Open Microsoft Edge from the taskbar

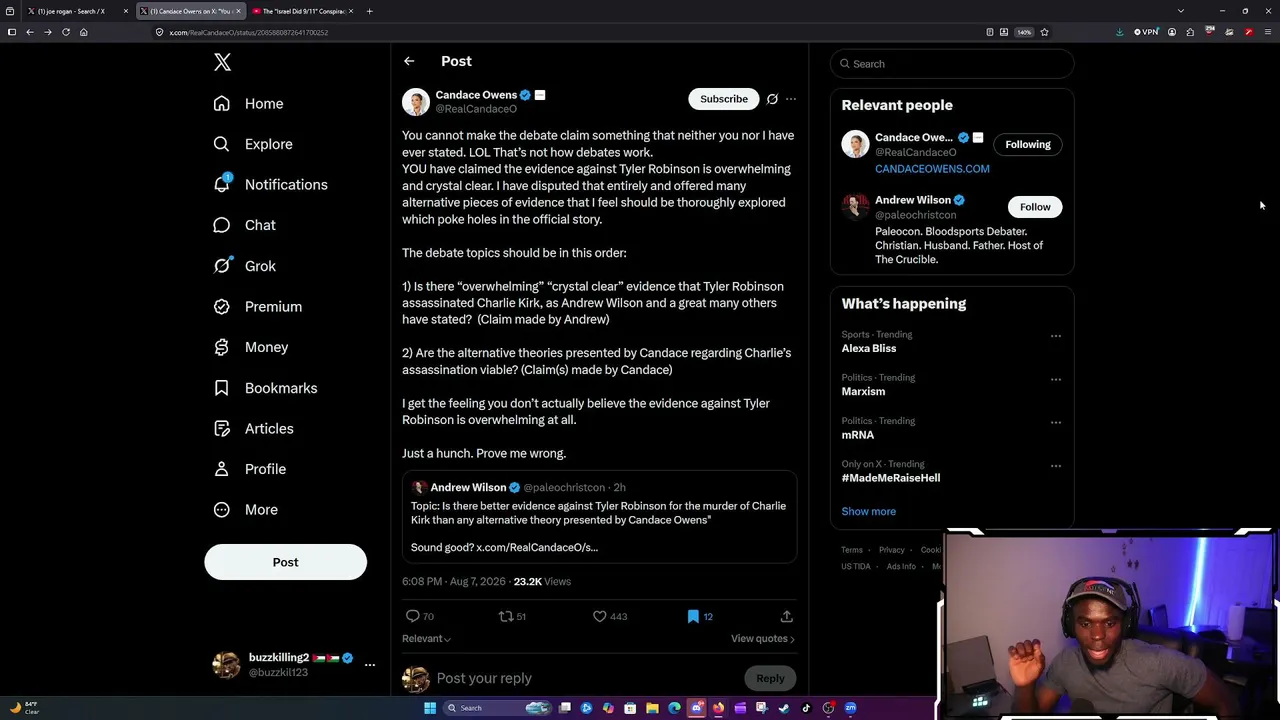click(674, 708)
